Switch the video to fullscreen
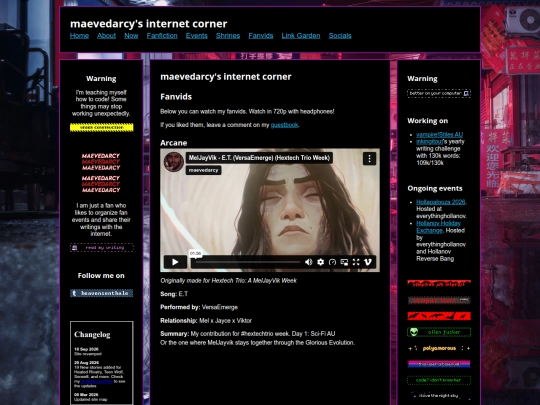 click(356, 262)
